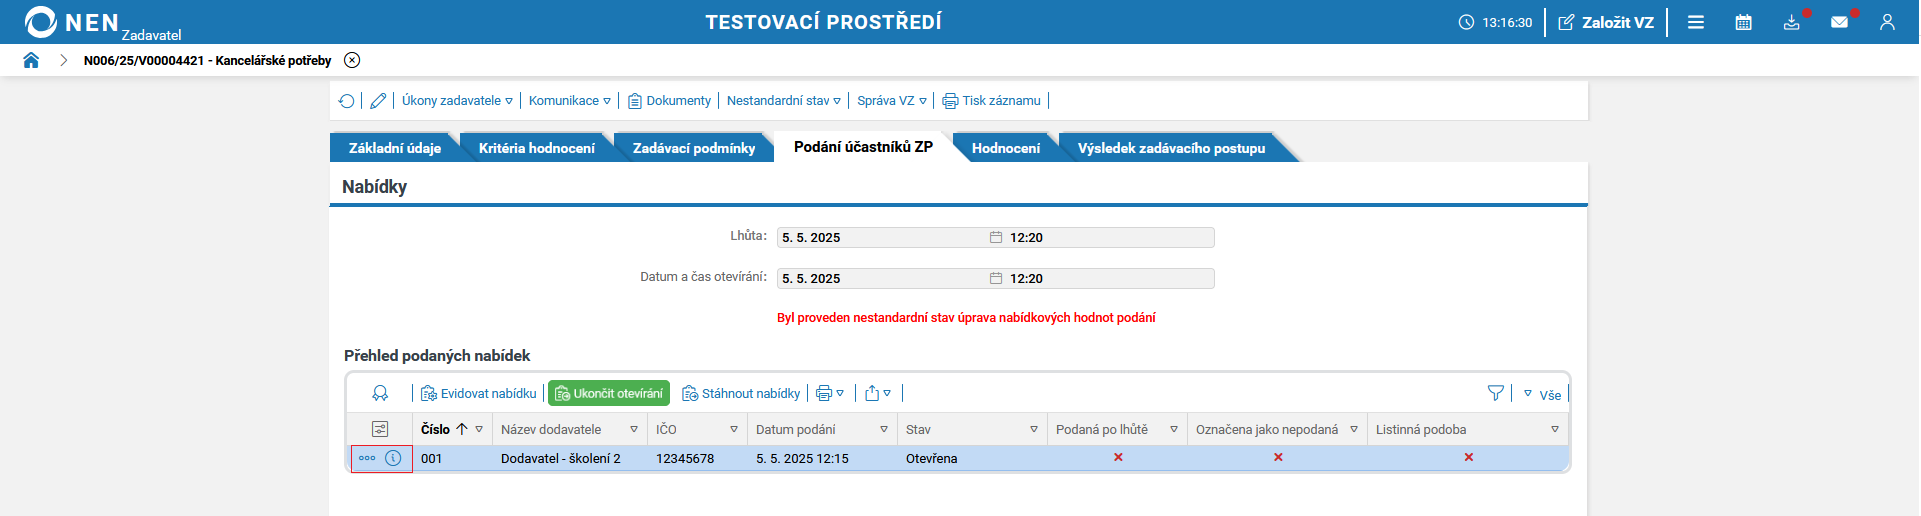1921x516 pixels.
Task: Click Tisk záznamu
Action: (x=992, y=101)
